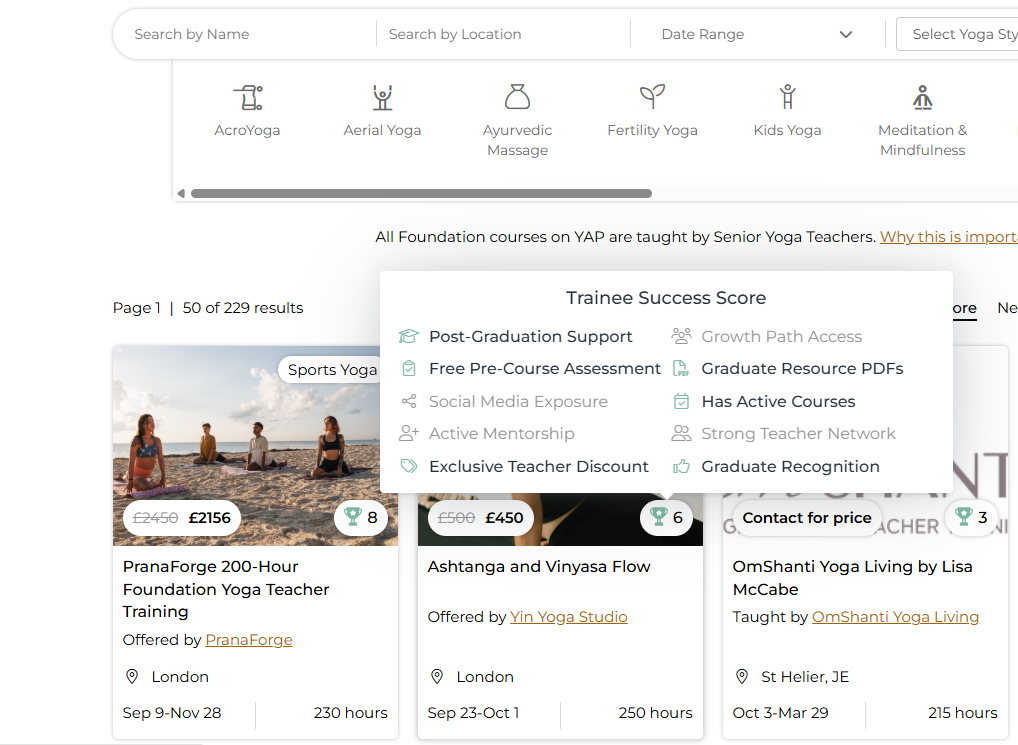Screen dimensions: 1018x745
Task: Open Ashtanga and Vinyasa Flow course title
Action: click(539, 567)
